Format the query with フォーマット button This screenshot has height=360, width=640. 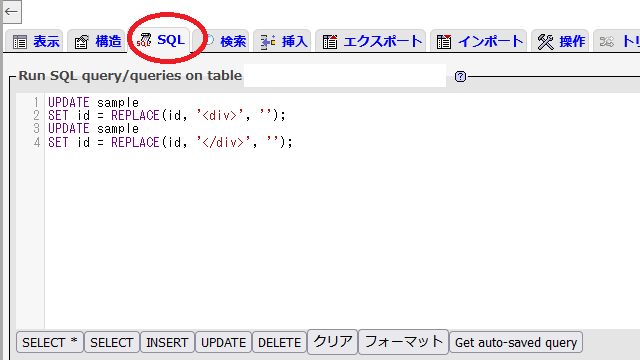tap(404, 342)
